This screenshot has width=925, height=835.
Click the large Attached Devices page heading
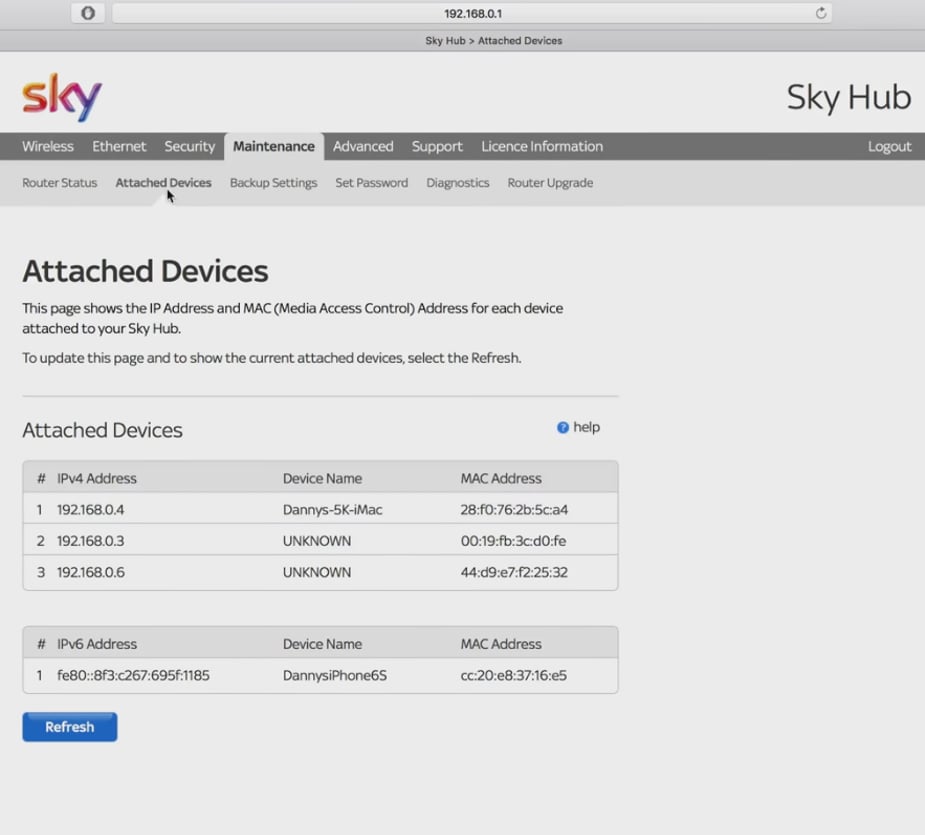145,271
